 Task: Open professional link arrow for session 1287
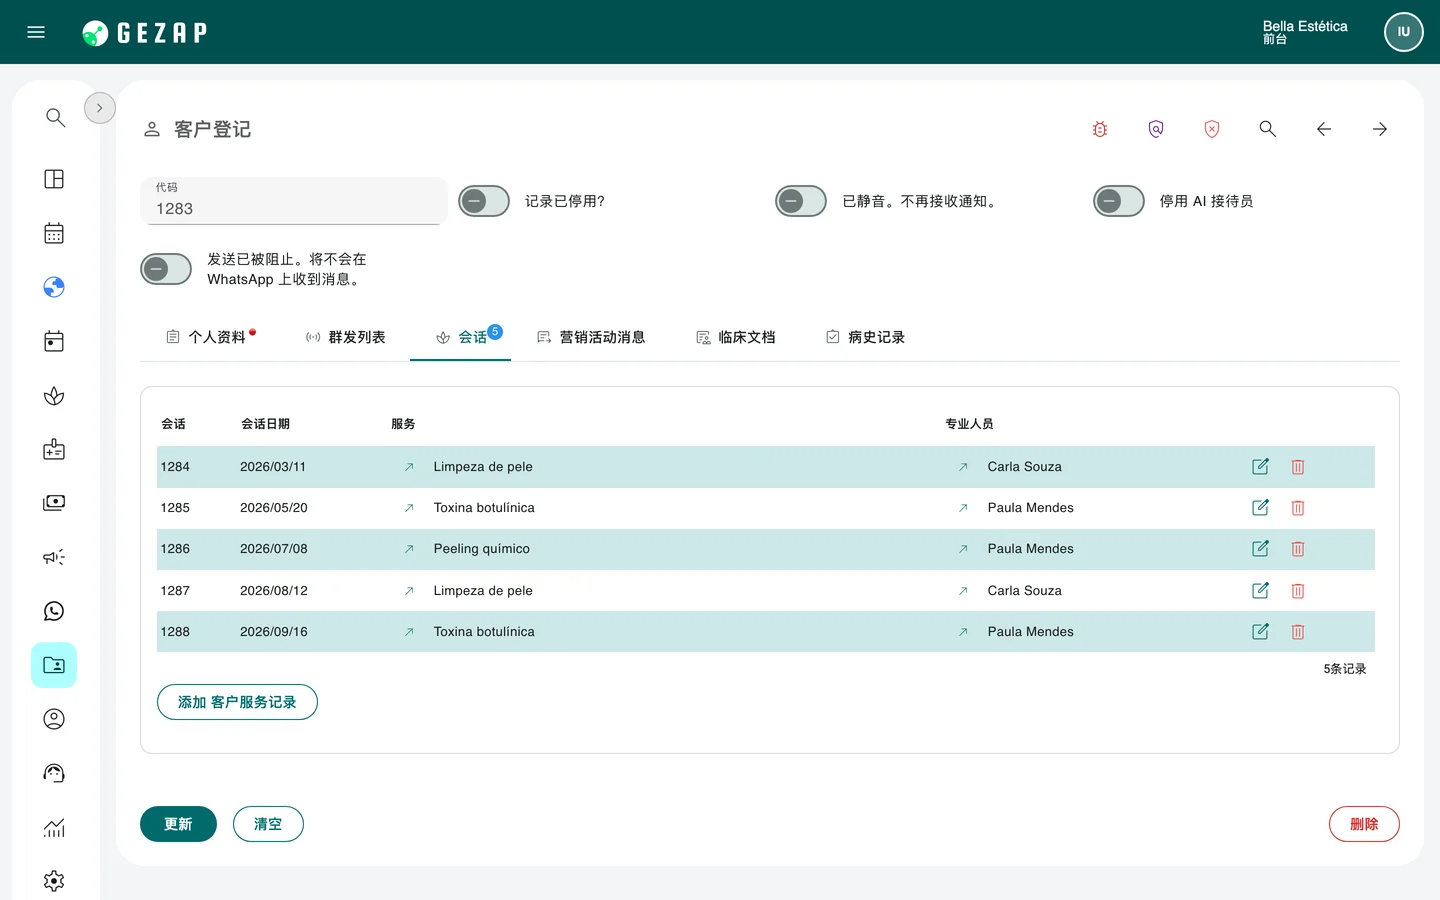(x=963, y=591)
